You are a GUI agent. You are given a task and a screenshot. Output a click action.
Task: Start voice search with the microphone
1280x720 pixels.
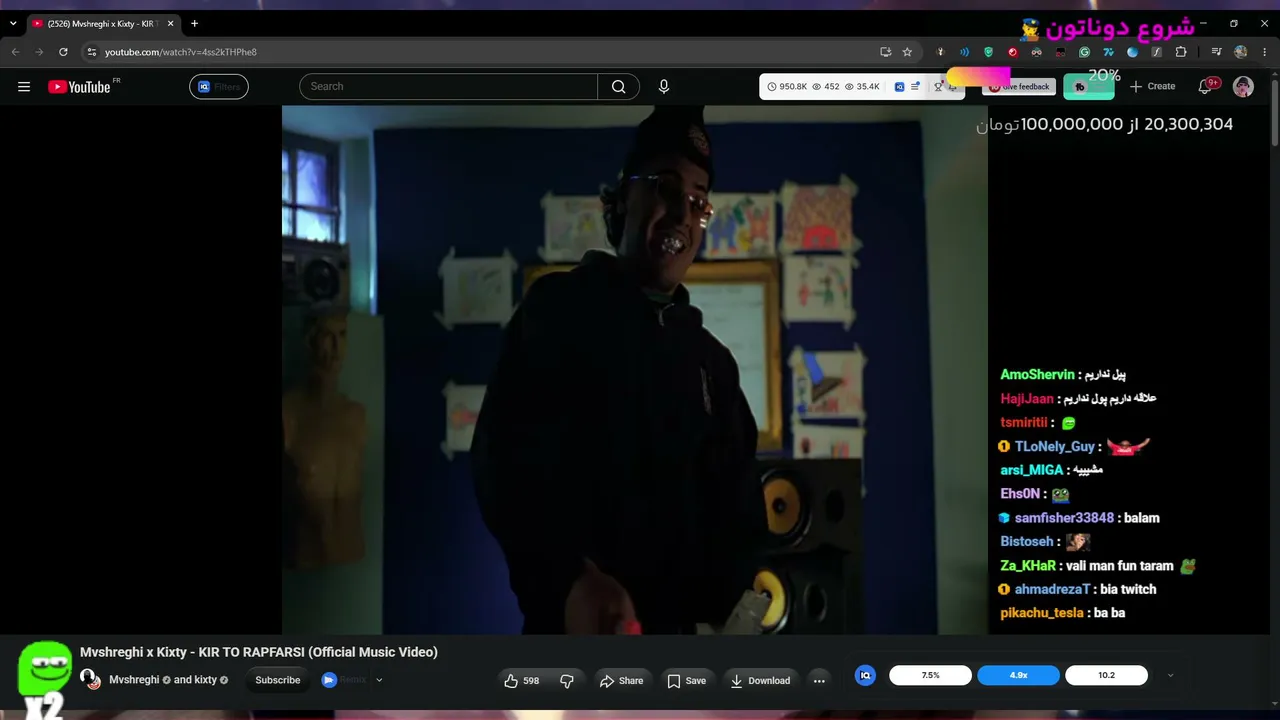[664, 87]
